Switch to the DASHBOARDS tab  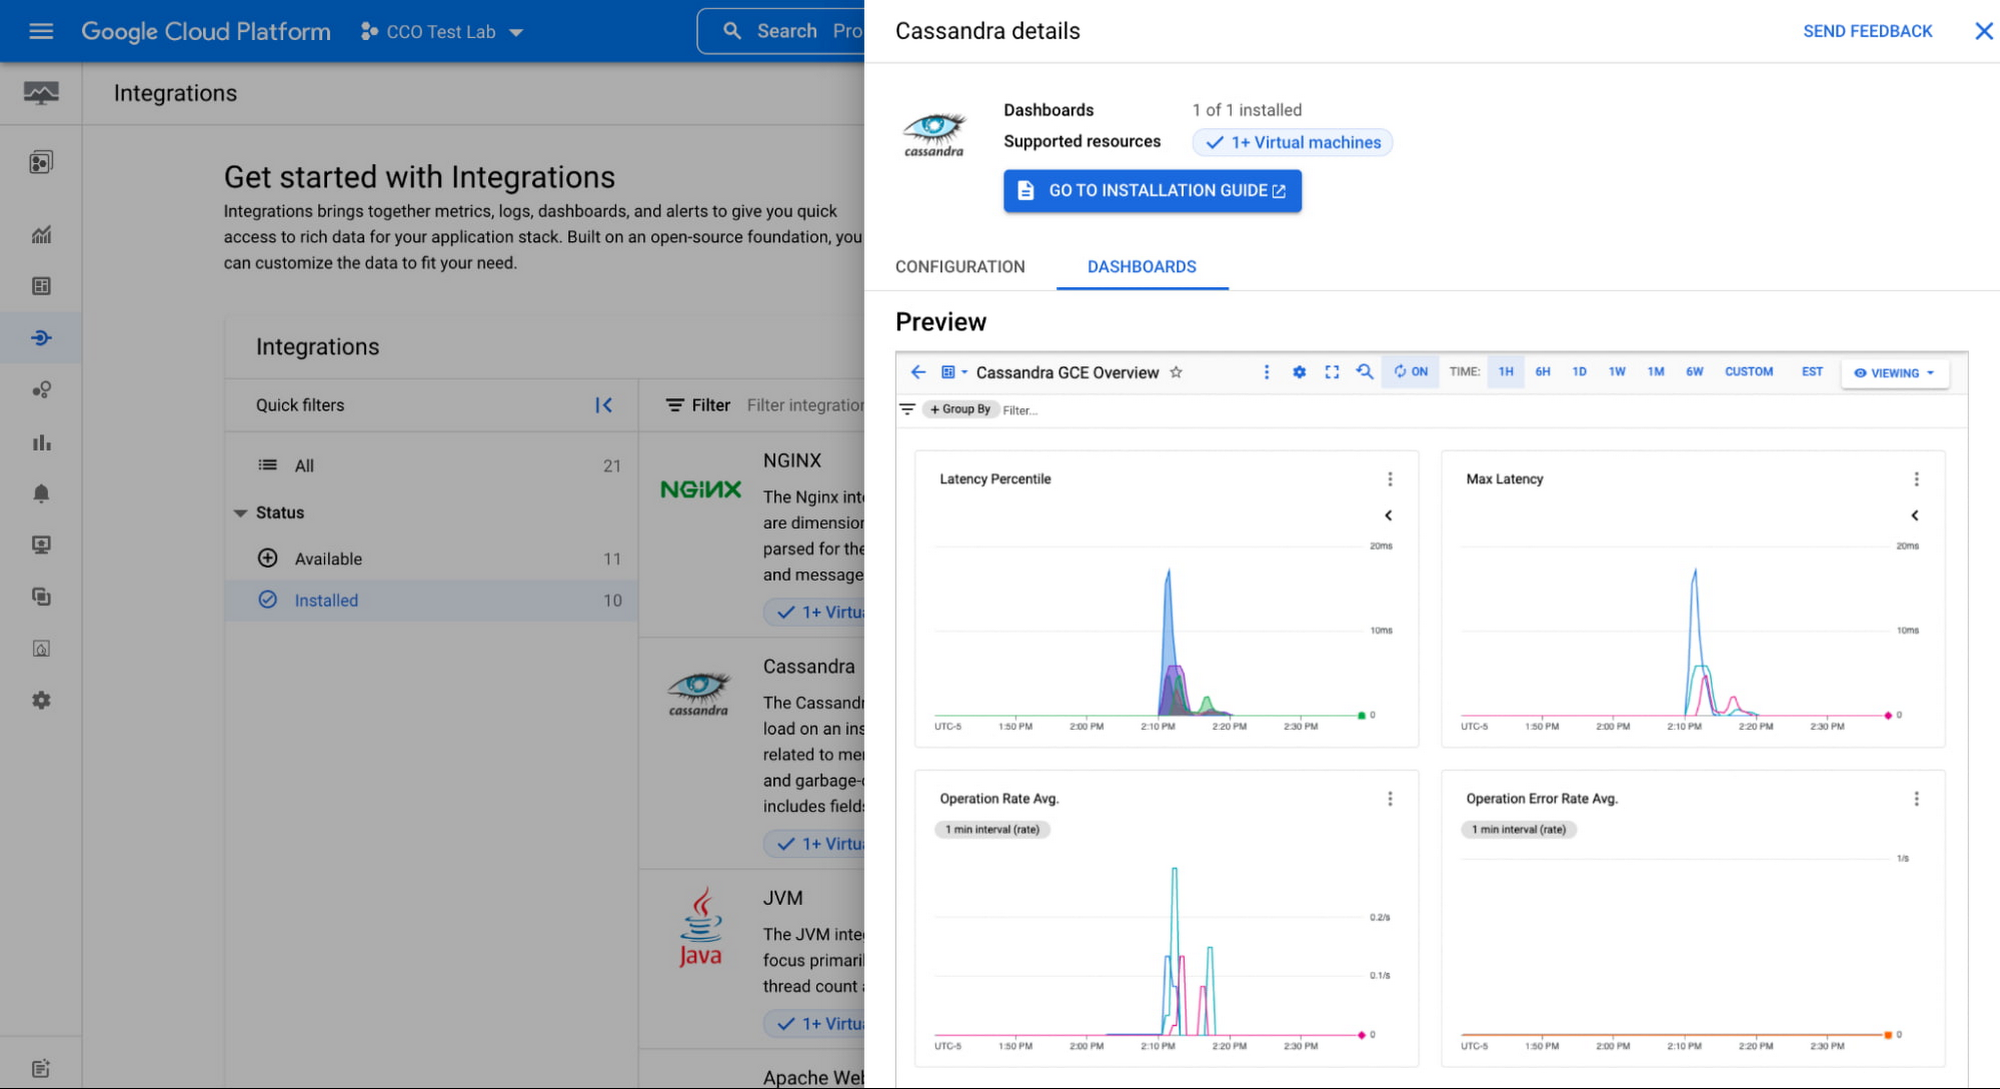tap(1142, 267)
